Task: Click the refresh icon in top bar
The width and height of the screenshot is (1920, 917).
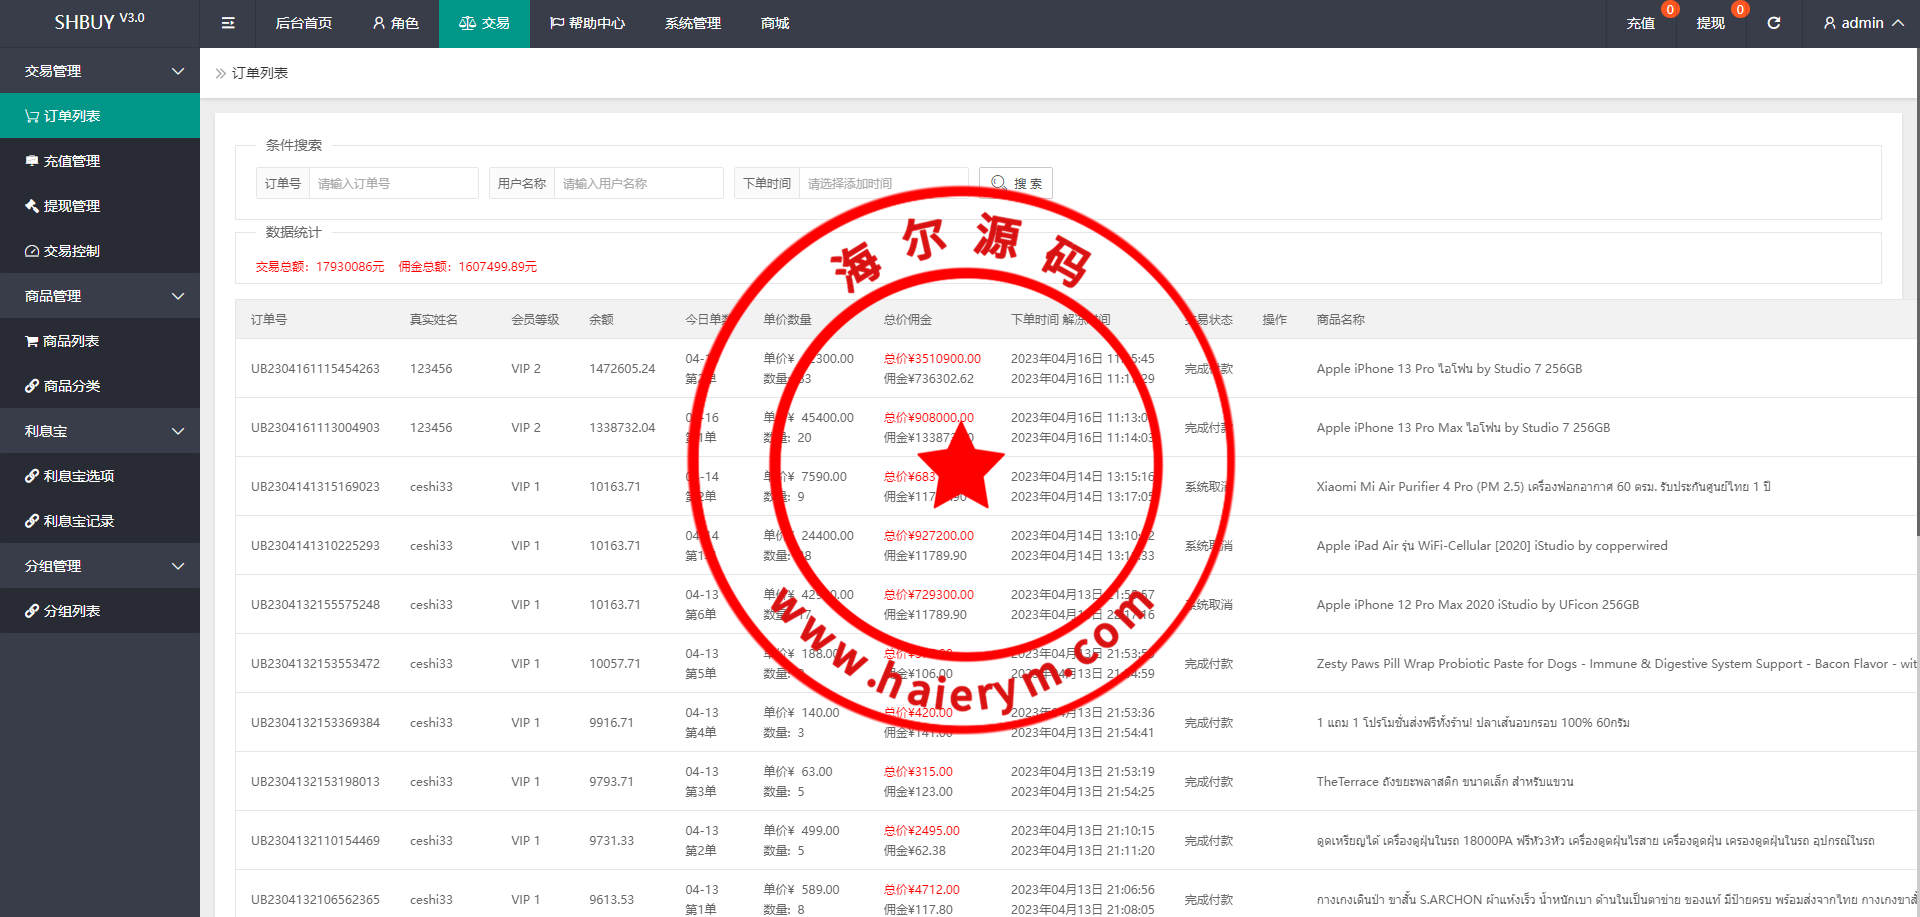Action: pyautogui.click(x=1773, y=23)
